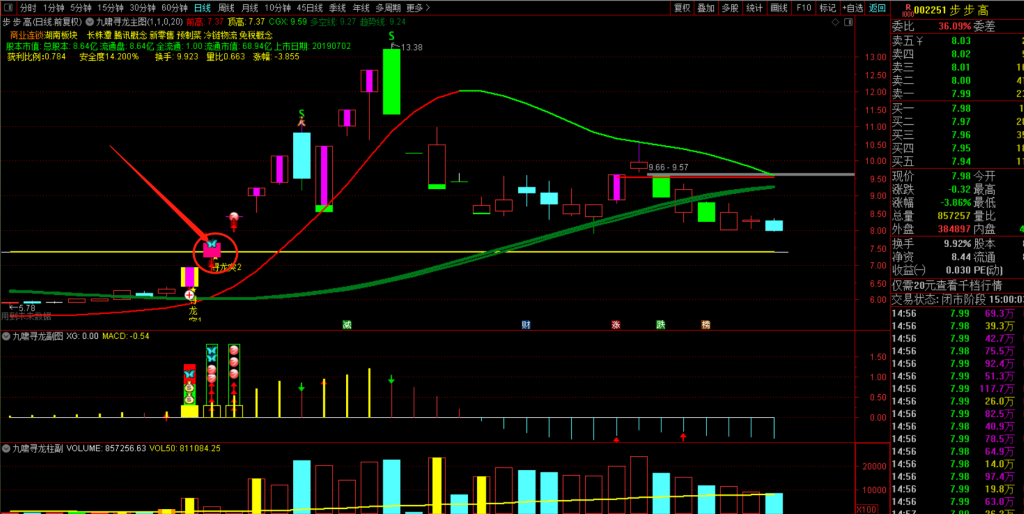Screen dimensions: 1024x514
Task: Click the round icon before 九啸寻龙主图 indicator name
Action: click(92, 21)
